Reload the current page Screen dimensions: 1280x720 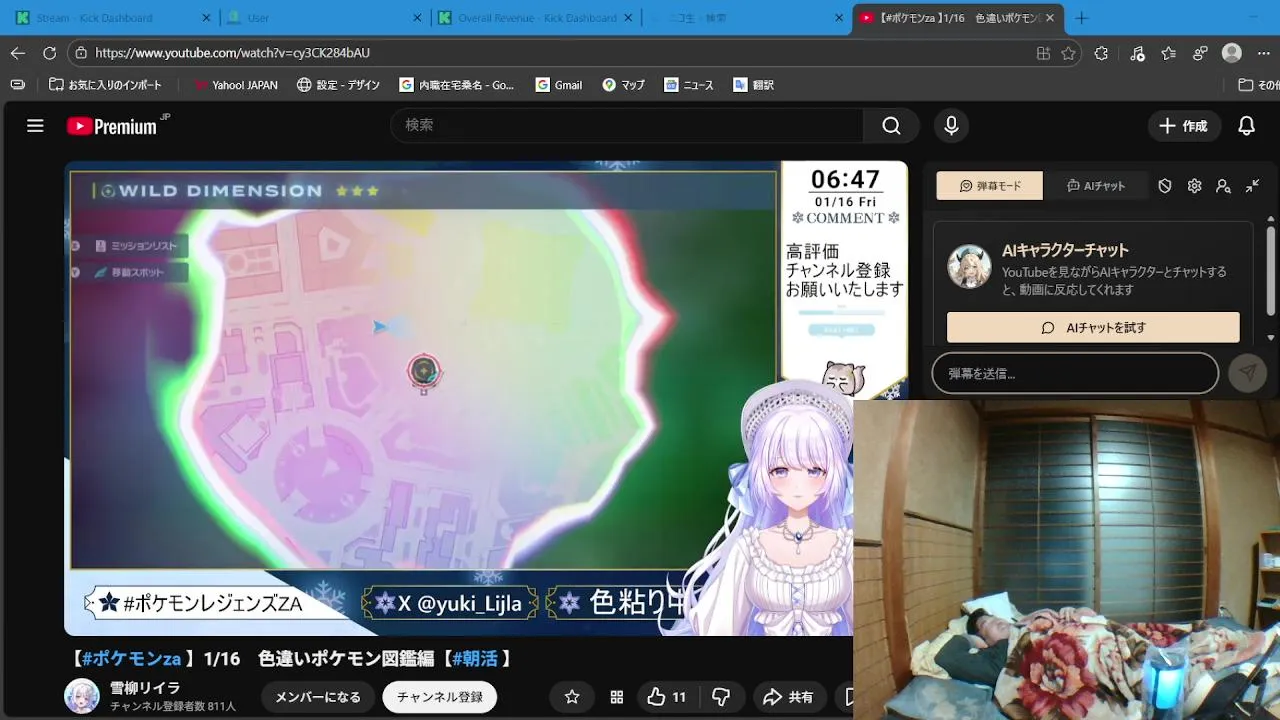click(49, 53)
